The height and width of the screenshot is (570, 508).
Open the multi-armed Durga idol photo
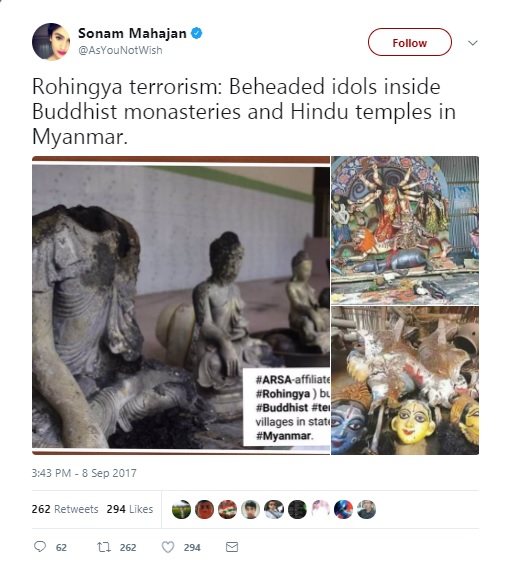[405, 230]
